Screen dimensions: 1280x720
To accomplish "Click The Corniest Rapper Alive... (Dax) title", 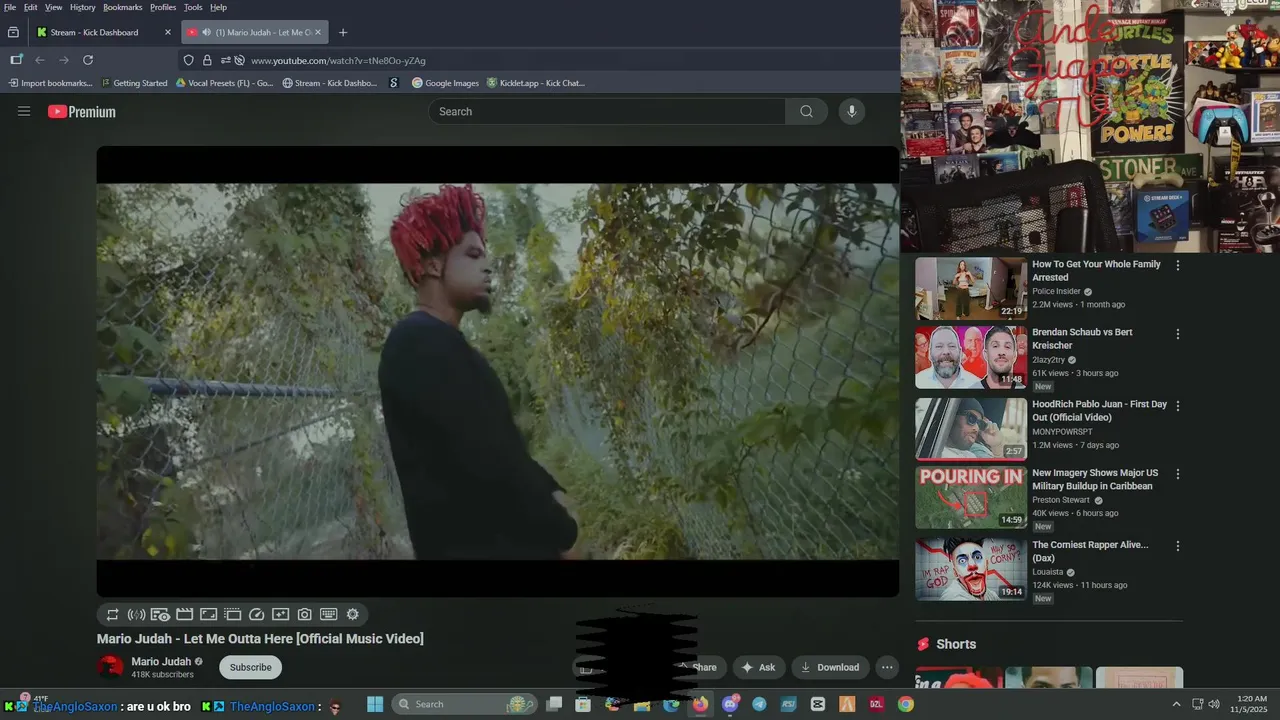I will pos(1090,551).
